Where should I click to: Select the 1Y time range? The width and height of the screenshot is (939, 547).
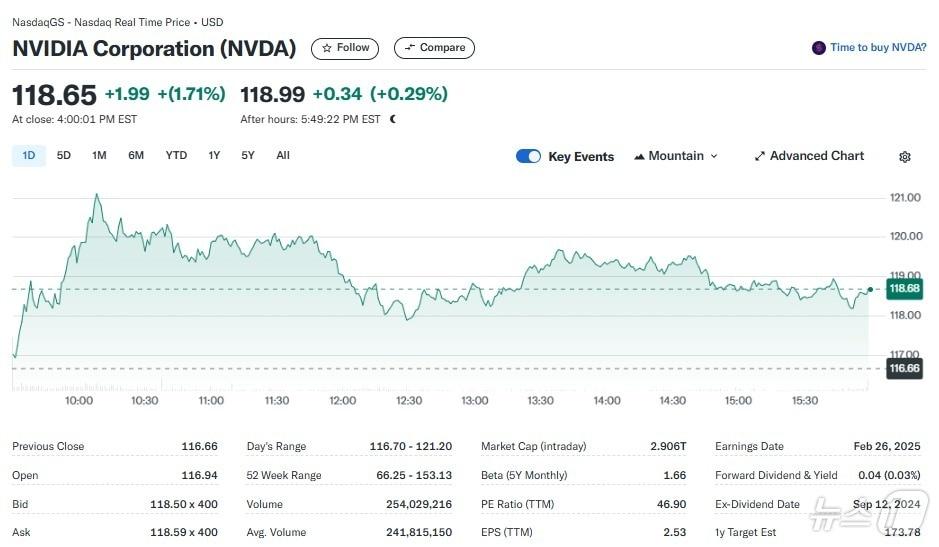(214, 156)
